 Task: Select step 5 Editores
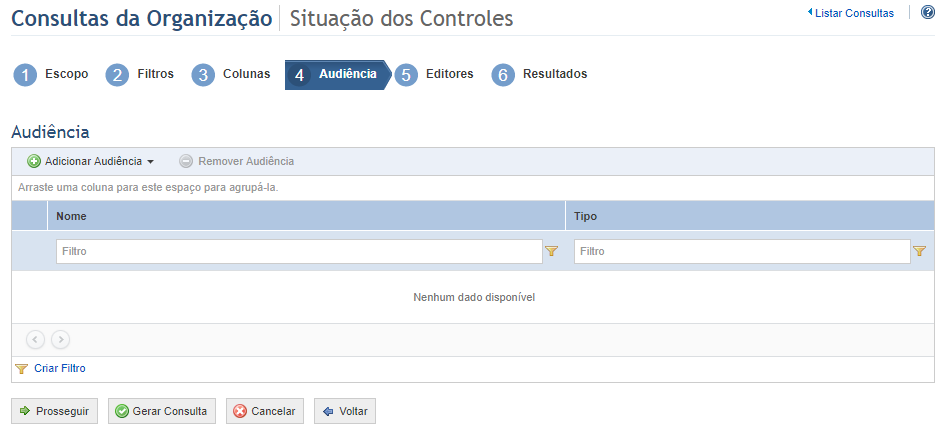[434, 75]
